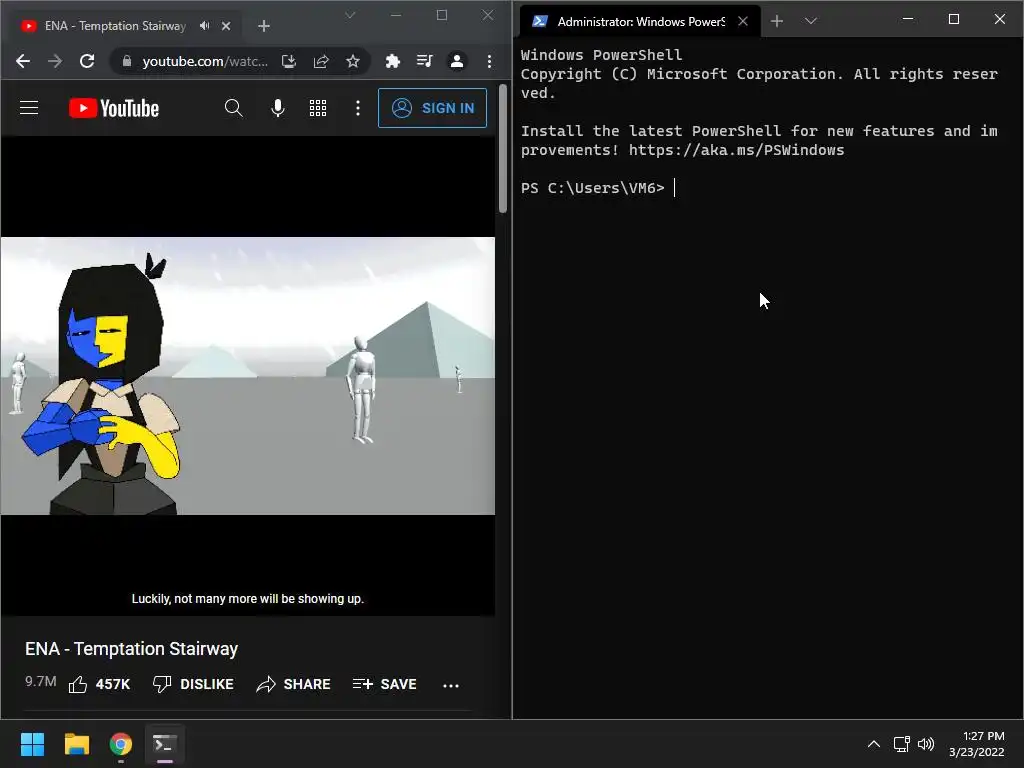1024x768 pixels.
Task: Open a new Chrome tab
Action: coord(263,26)
